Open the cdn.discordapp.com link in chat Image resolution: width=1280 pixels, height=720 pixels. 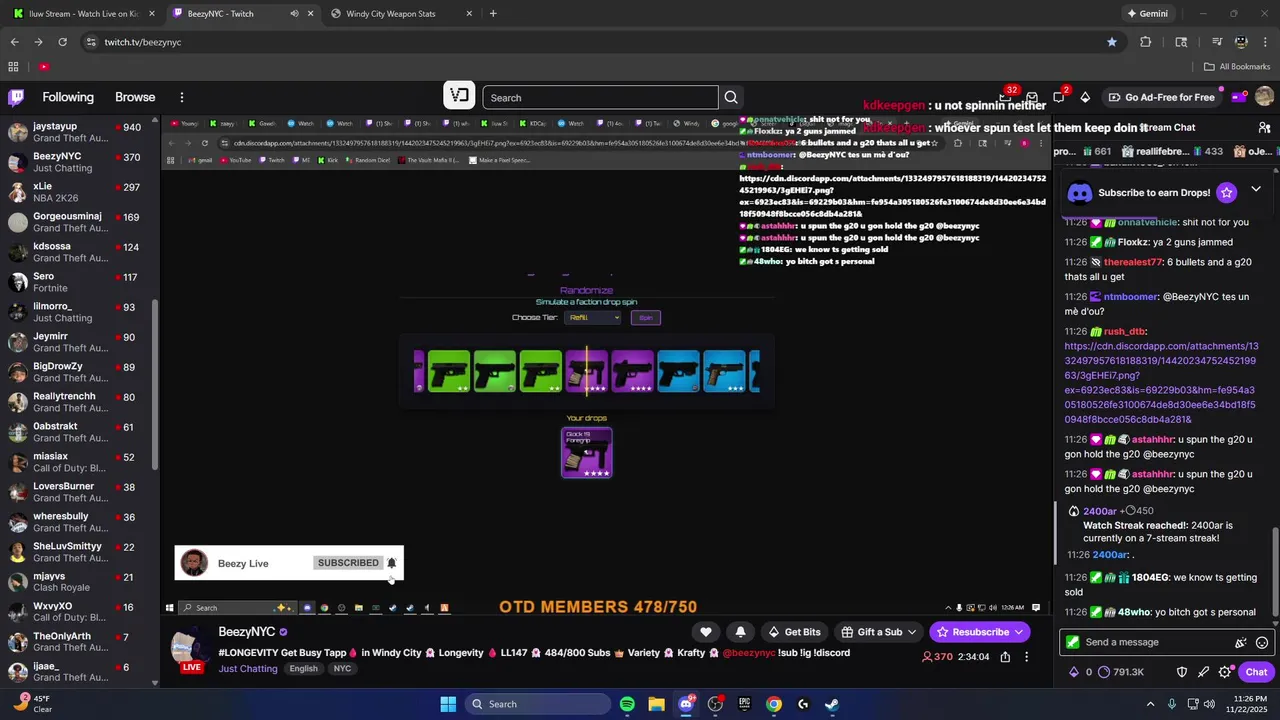(1162, 383)
